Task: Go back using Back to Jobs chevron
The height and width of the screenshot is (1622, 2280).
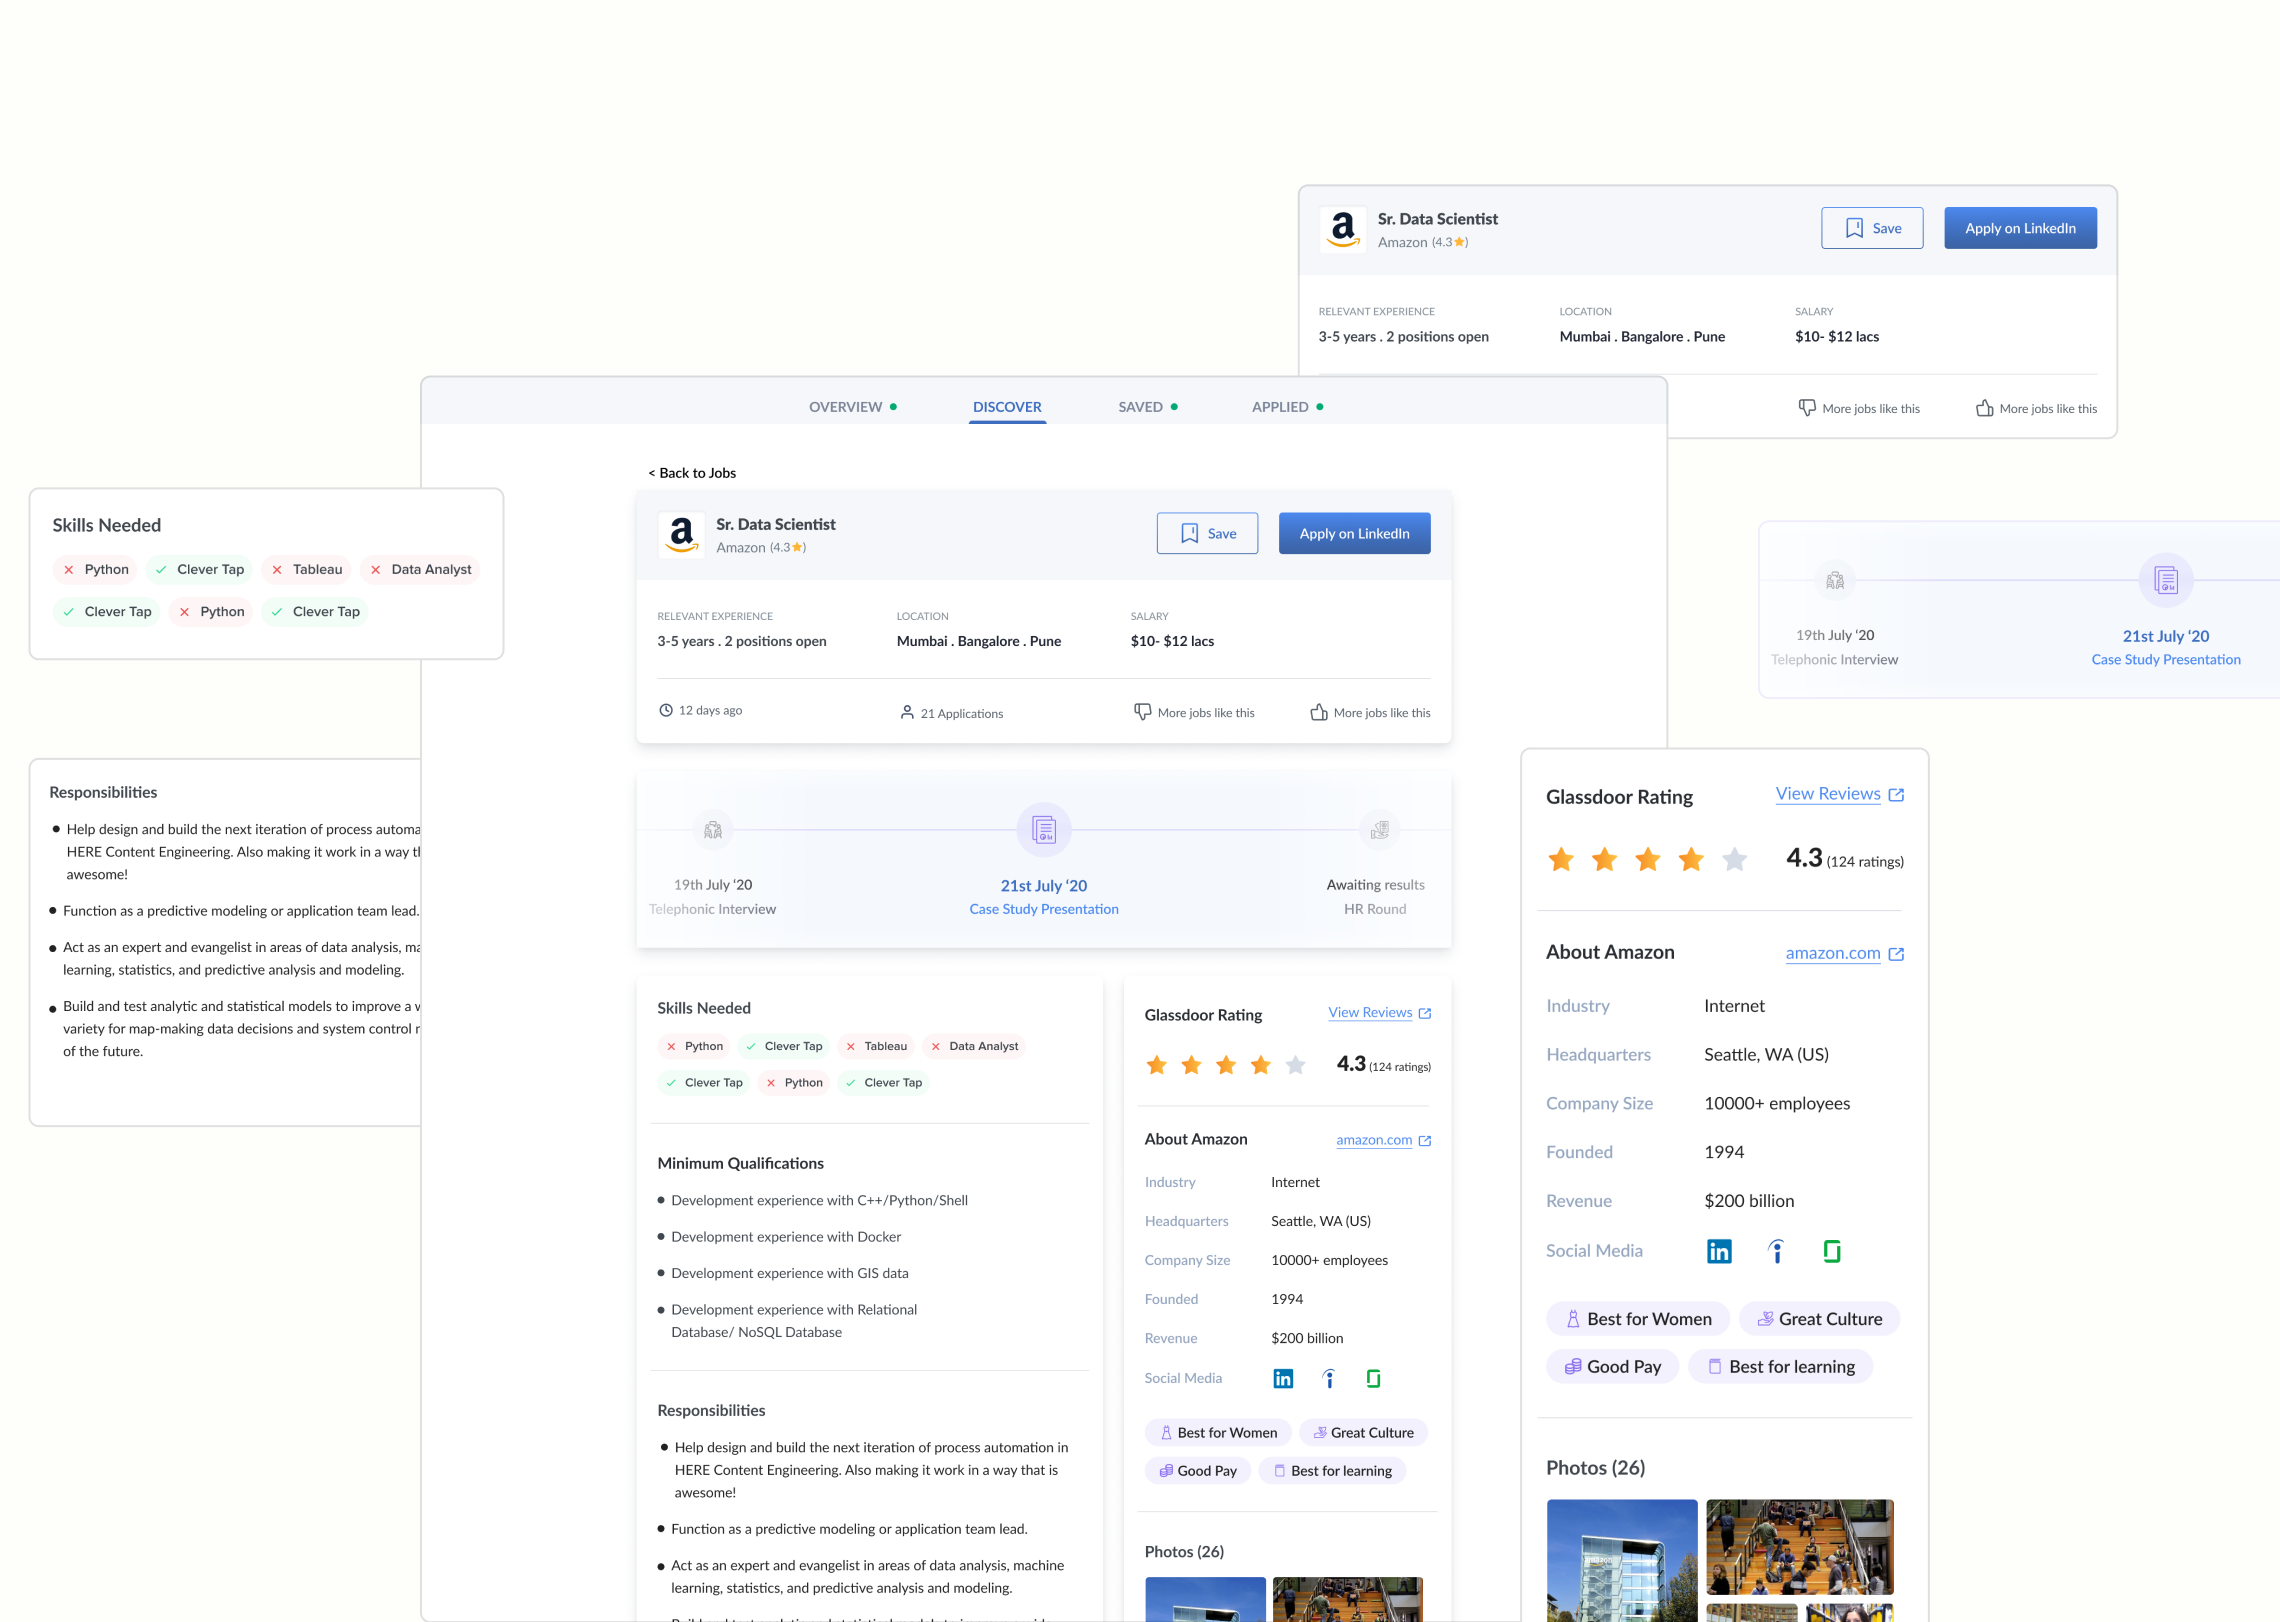Action: 652,473
